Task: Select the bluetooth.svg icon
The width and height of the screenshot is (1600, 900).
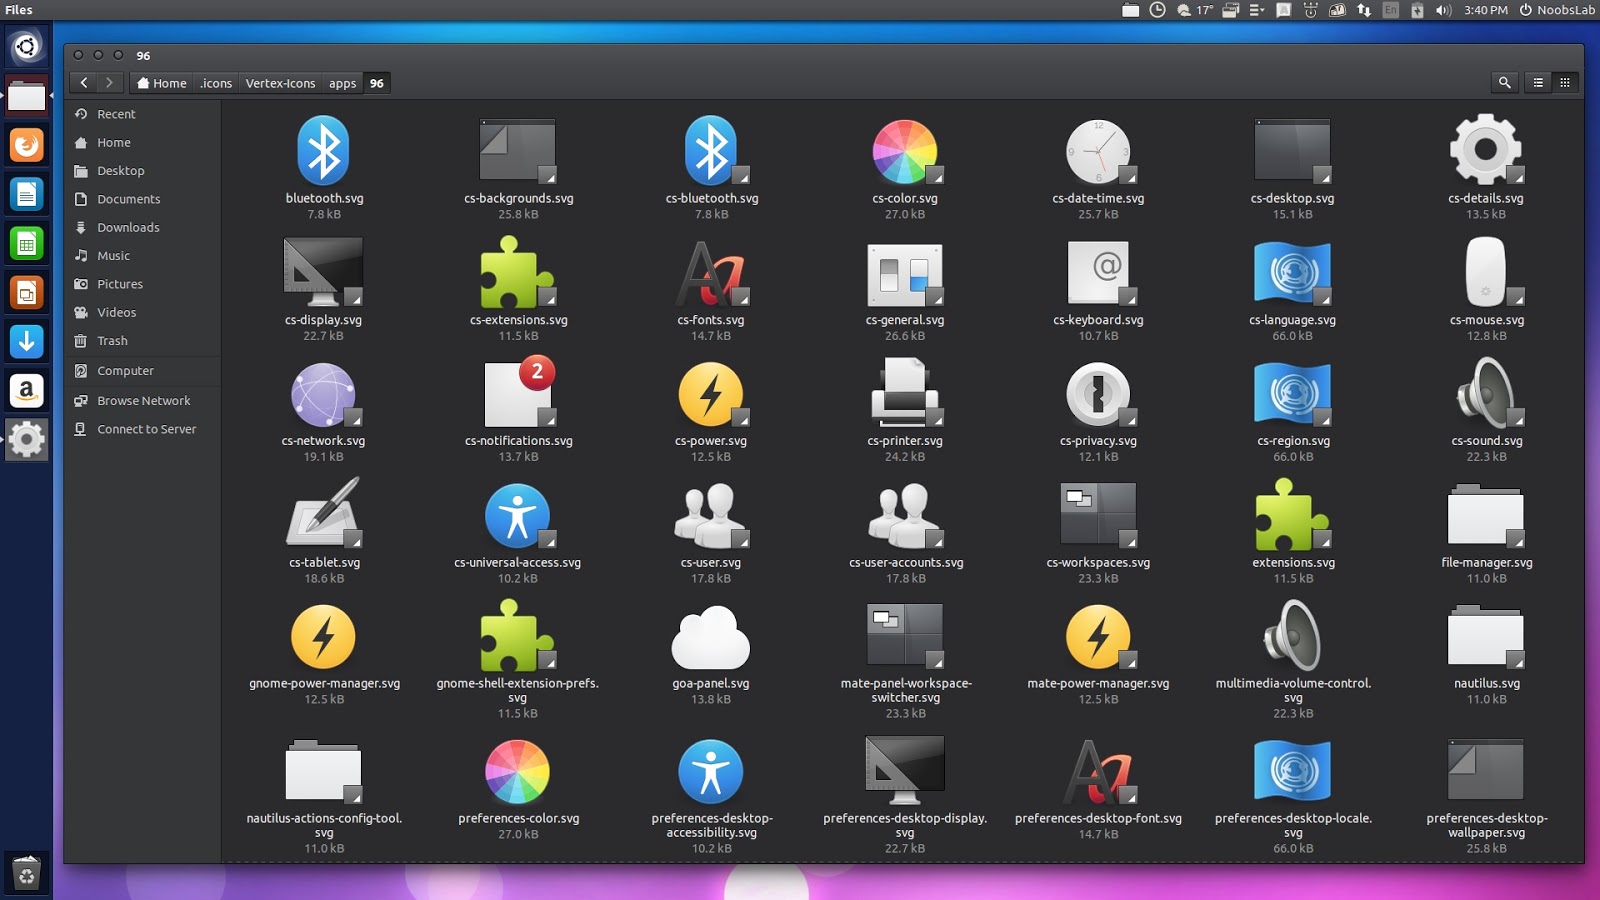Action: click(x=323, y=152)
